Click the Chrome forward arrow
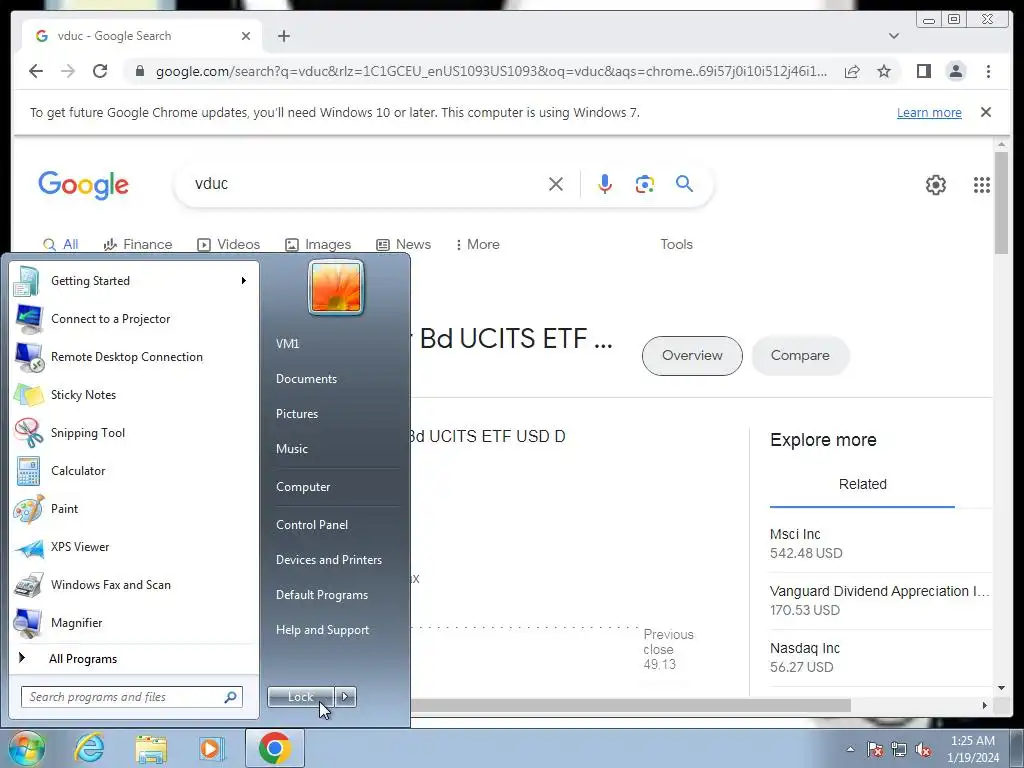The width and height of the screenshot is (1024, 768). (x=68, y=71)
